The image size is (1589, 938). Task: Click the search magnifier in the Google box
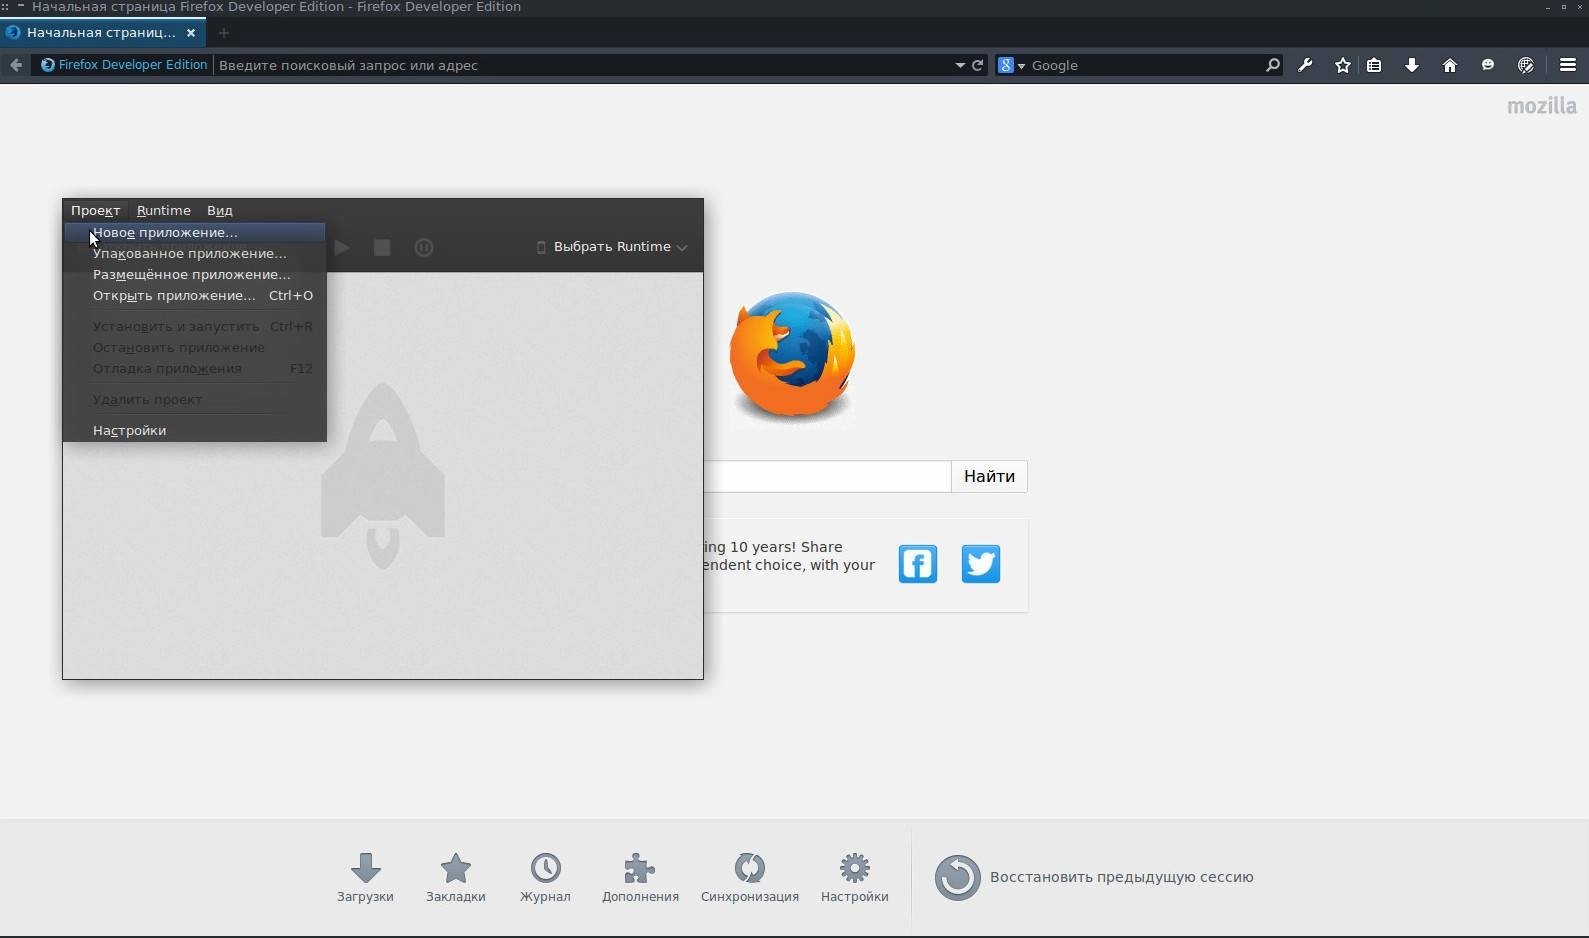[x=1272, y=65]
